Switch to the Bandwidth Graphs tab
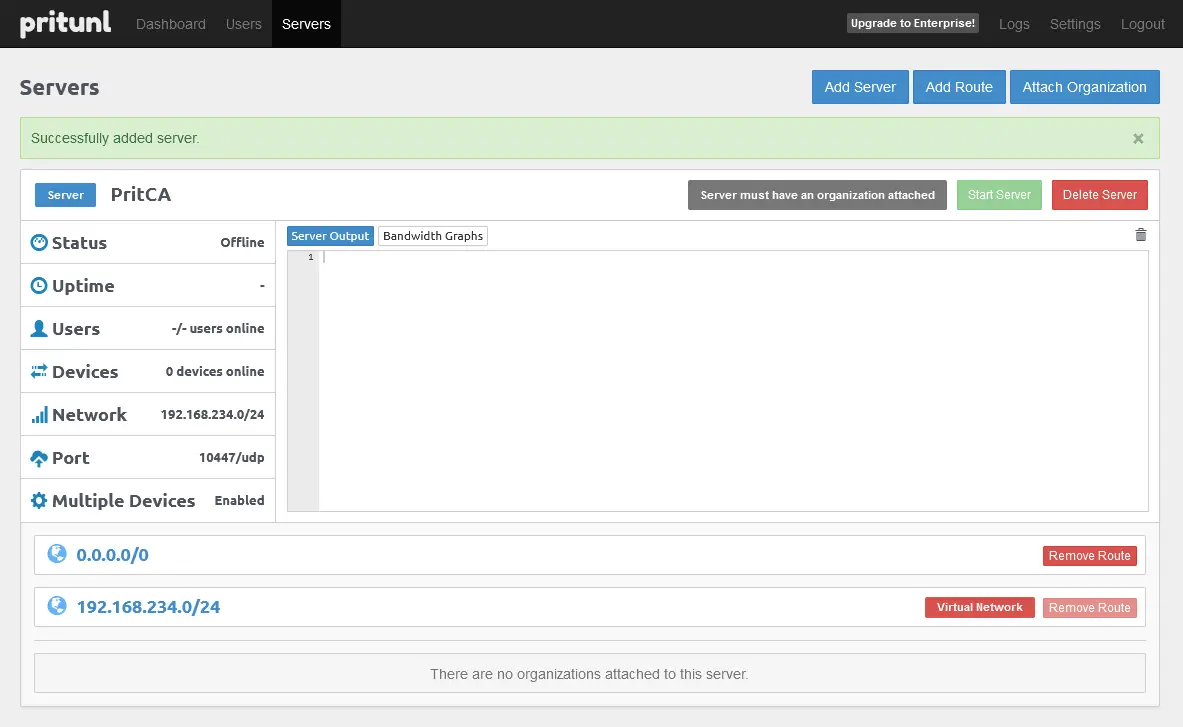Viewport: 1183px width, 727px height. (x=433, y=236)
